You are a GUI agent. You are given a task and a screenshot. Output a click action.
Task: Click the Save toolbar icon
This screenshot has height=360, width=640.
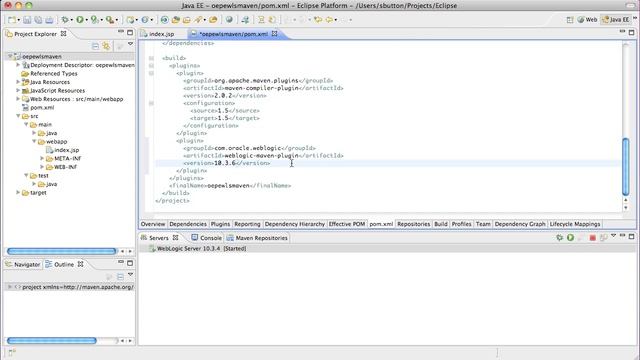point(27,20)
